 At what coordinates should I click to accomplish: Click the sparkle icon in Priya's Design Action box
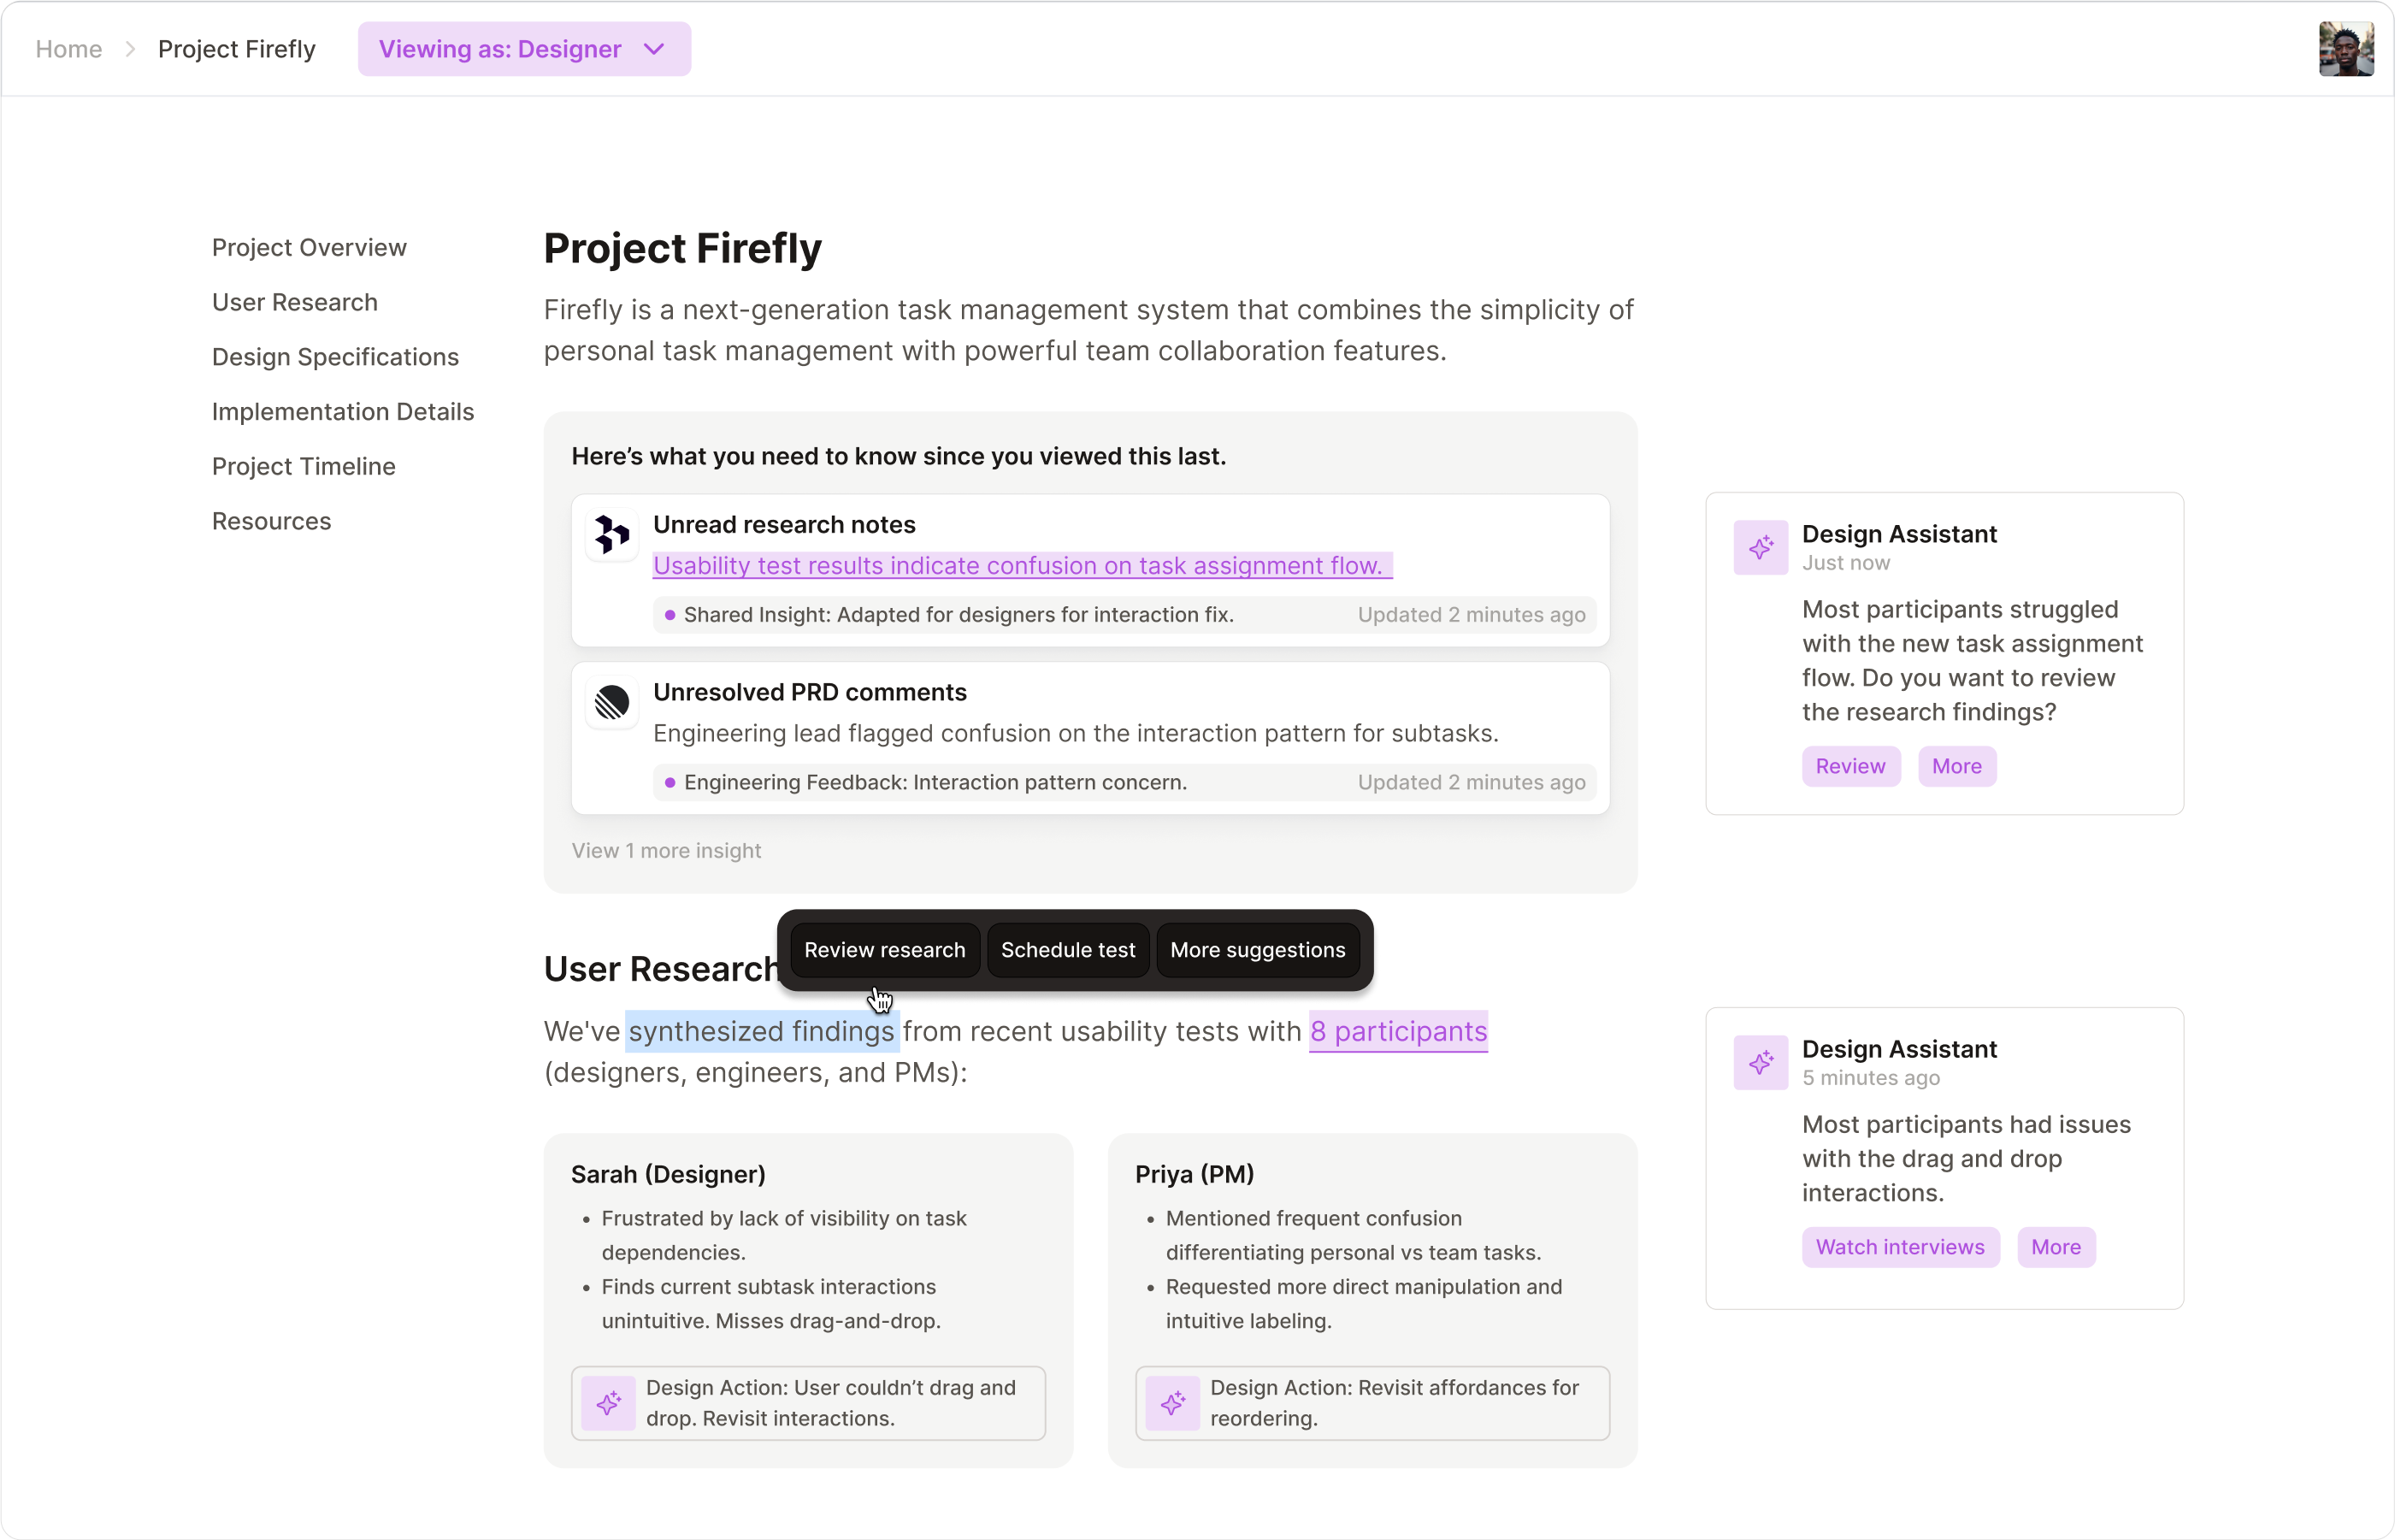point(1172,1403)
